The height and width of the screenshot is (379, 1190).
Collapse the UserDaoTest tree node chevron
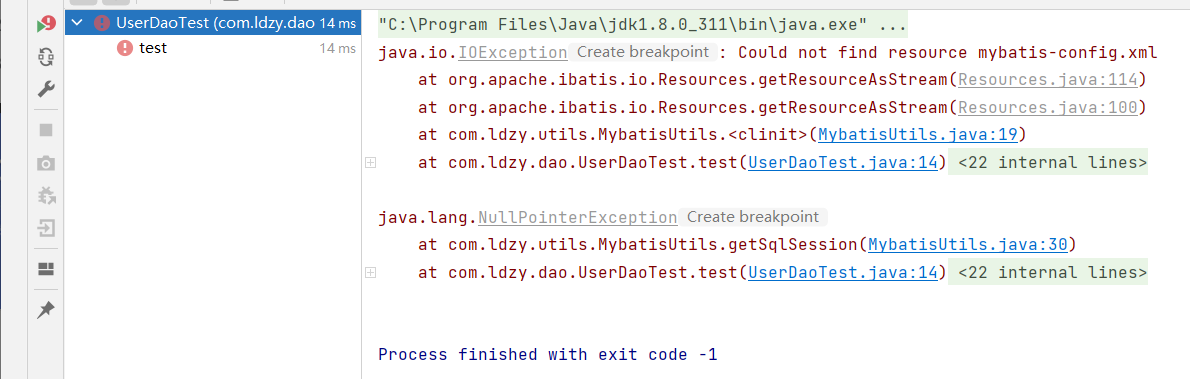tap(74, 24)
